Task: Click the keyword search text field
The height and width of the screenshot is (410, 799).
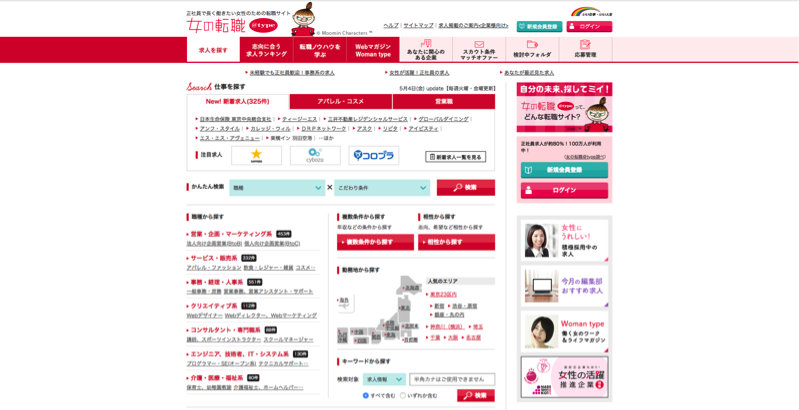Action: [x=451, y=380]
